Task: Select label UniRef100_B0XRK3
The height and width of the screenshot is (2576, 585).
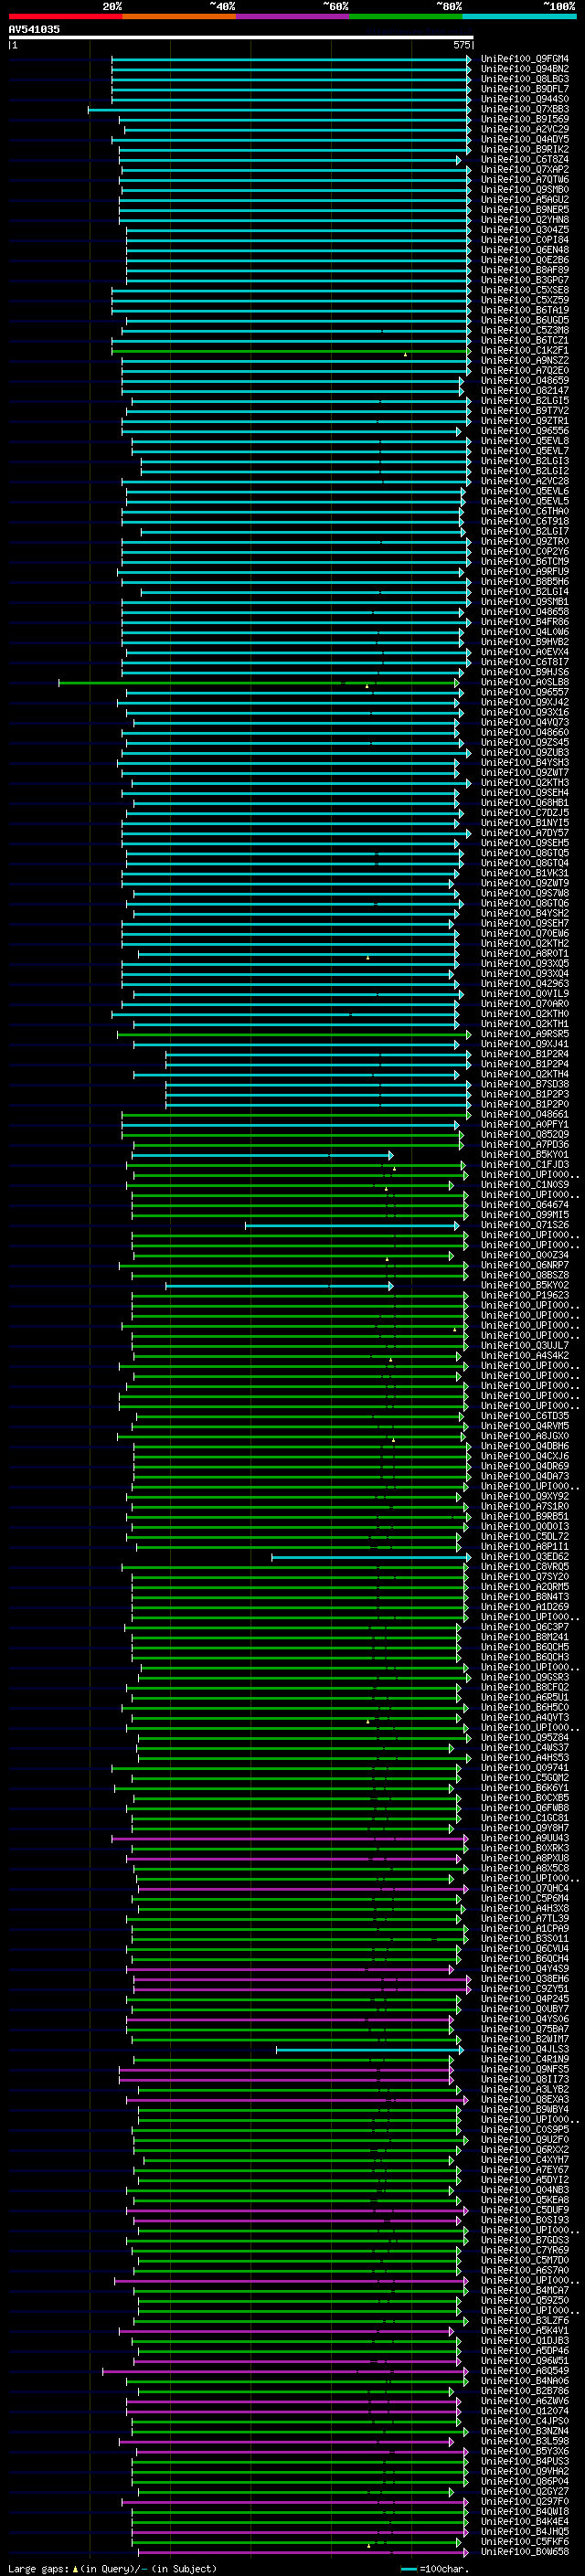Action: coord(525,1848)
